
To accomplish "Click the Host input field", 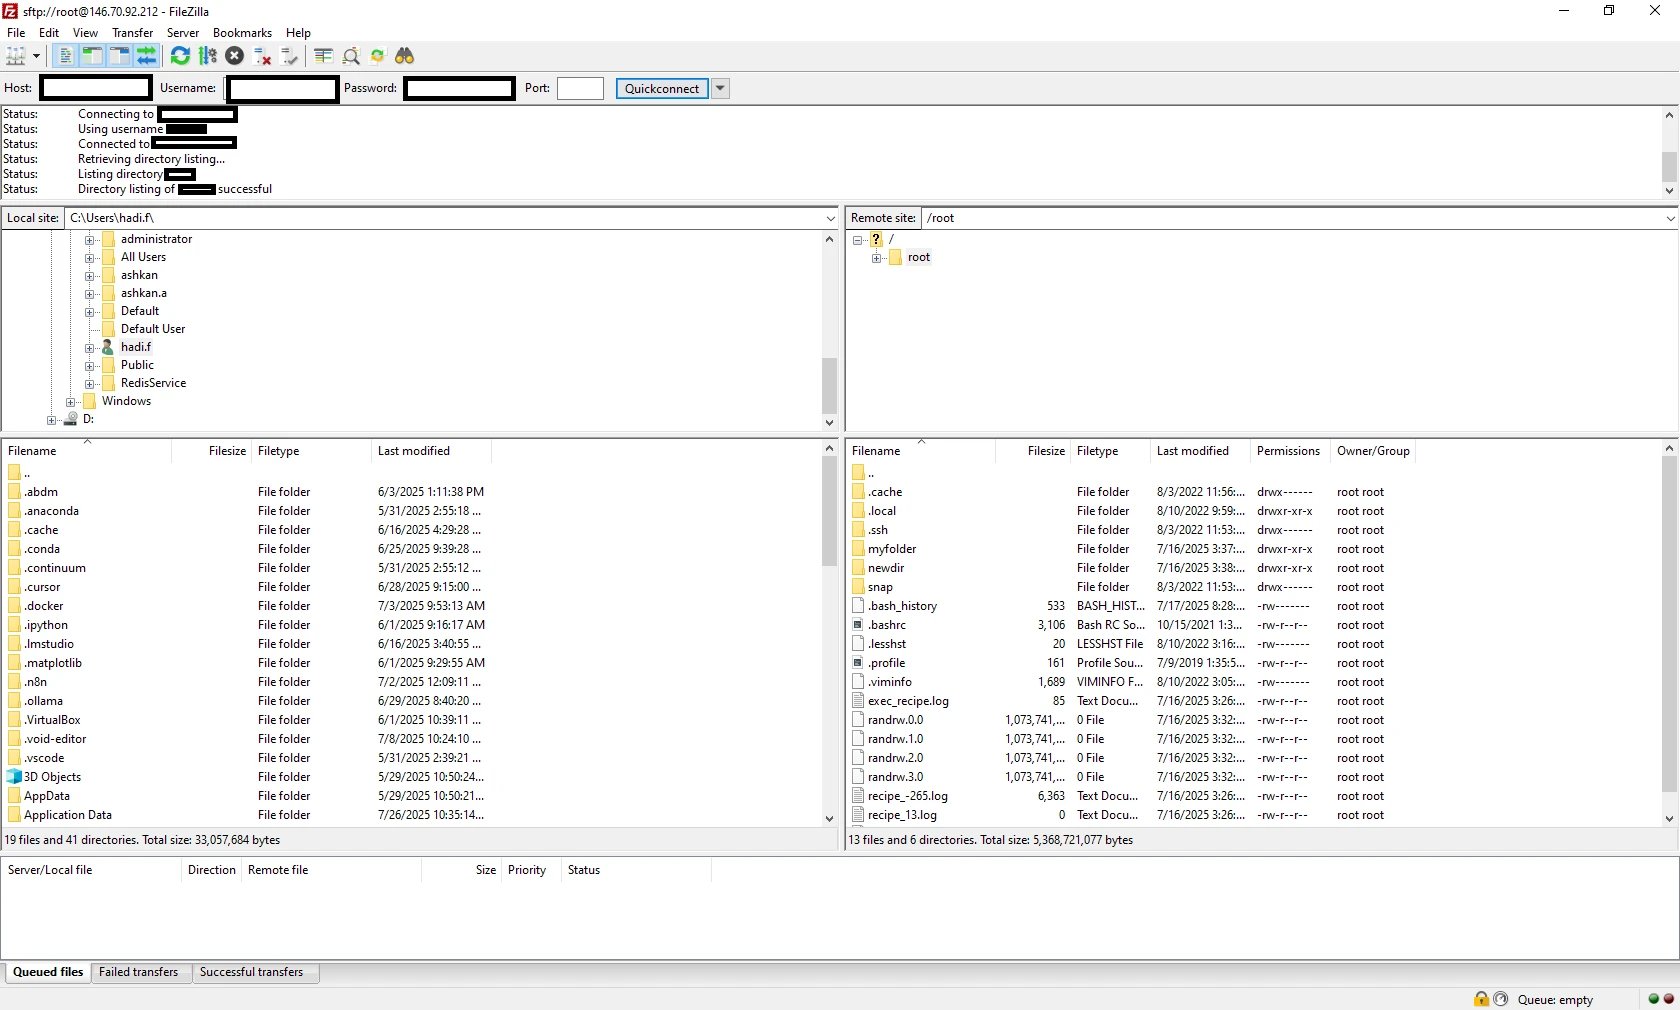I will 96,88.
